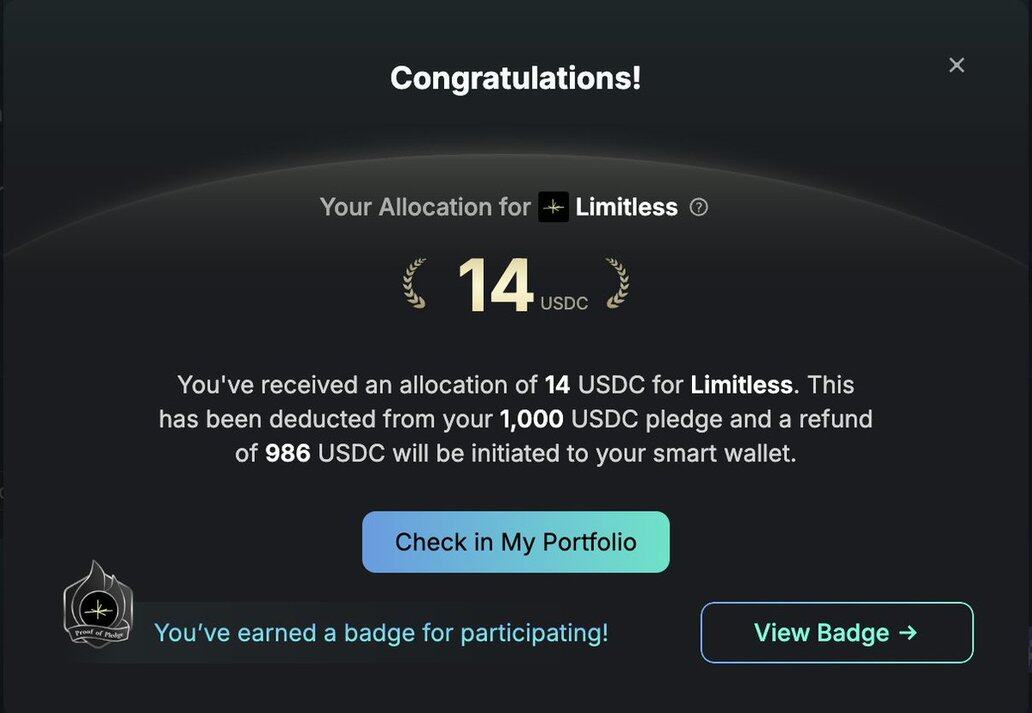The height and width of the screenshot is (713, 1032).
Task: Click the Proof of Pledge badge icon
Action: tap(98, 605)
